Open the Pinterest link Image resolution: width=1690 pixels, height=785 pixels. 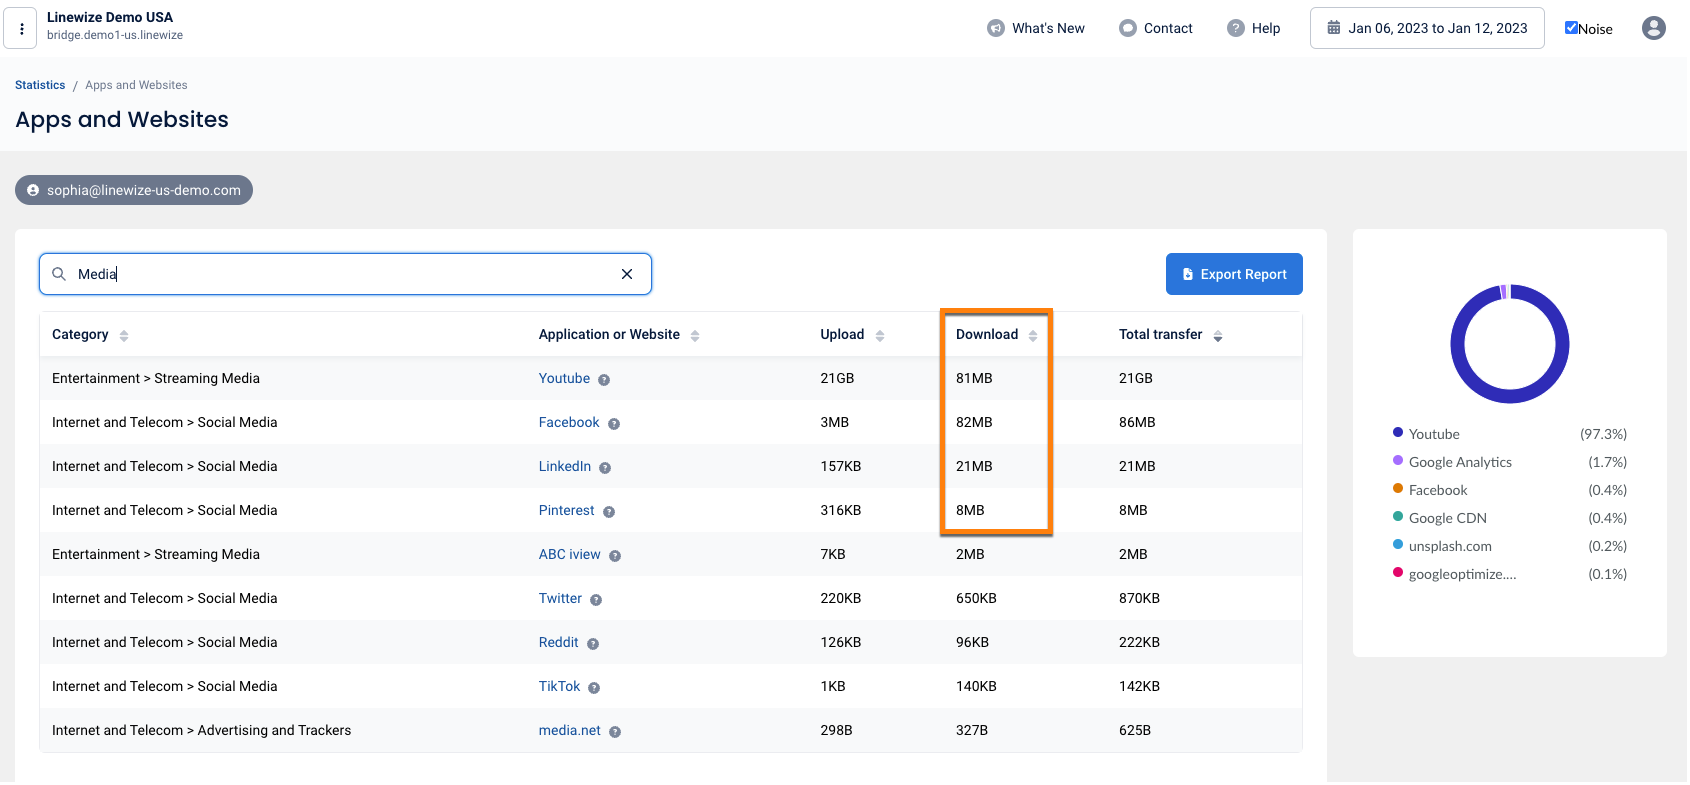[566, 510]
